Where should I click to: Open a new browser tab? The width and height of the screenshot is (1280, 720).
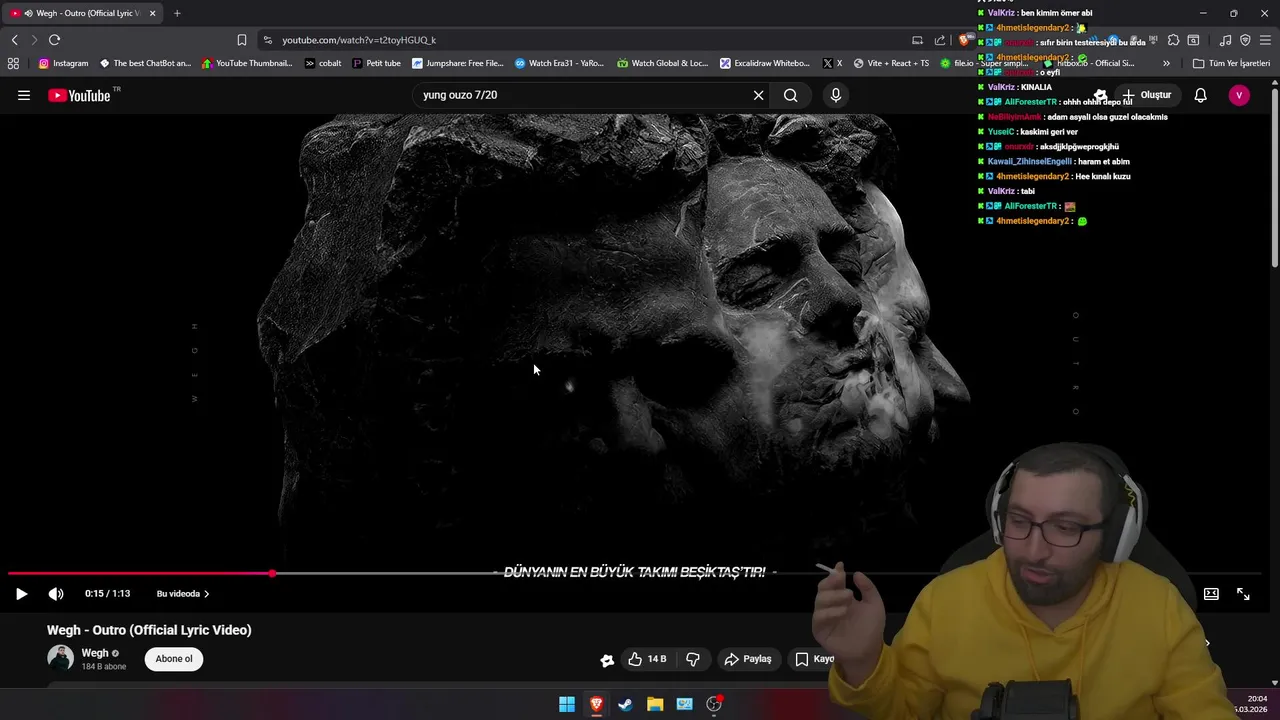tap(177, 13)
